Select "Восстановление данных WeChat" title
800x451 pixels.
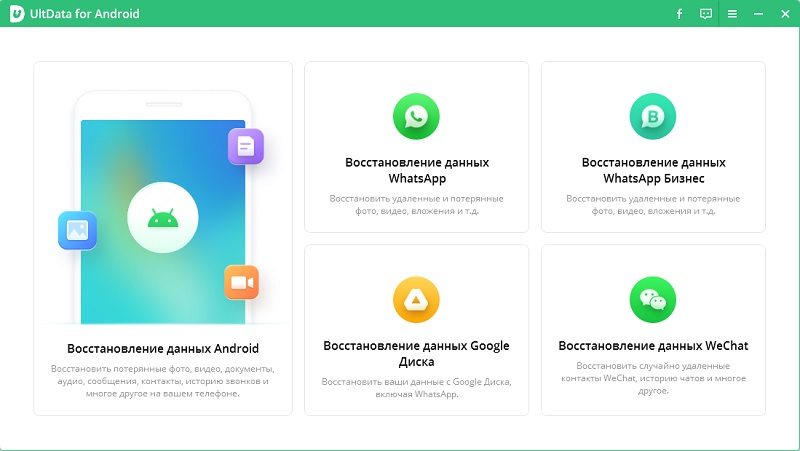click(653, 346)
